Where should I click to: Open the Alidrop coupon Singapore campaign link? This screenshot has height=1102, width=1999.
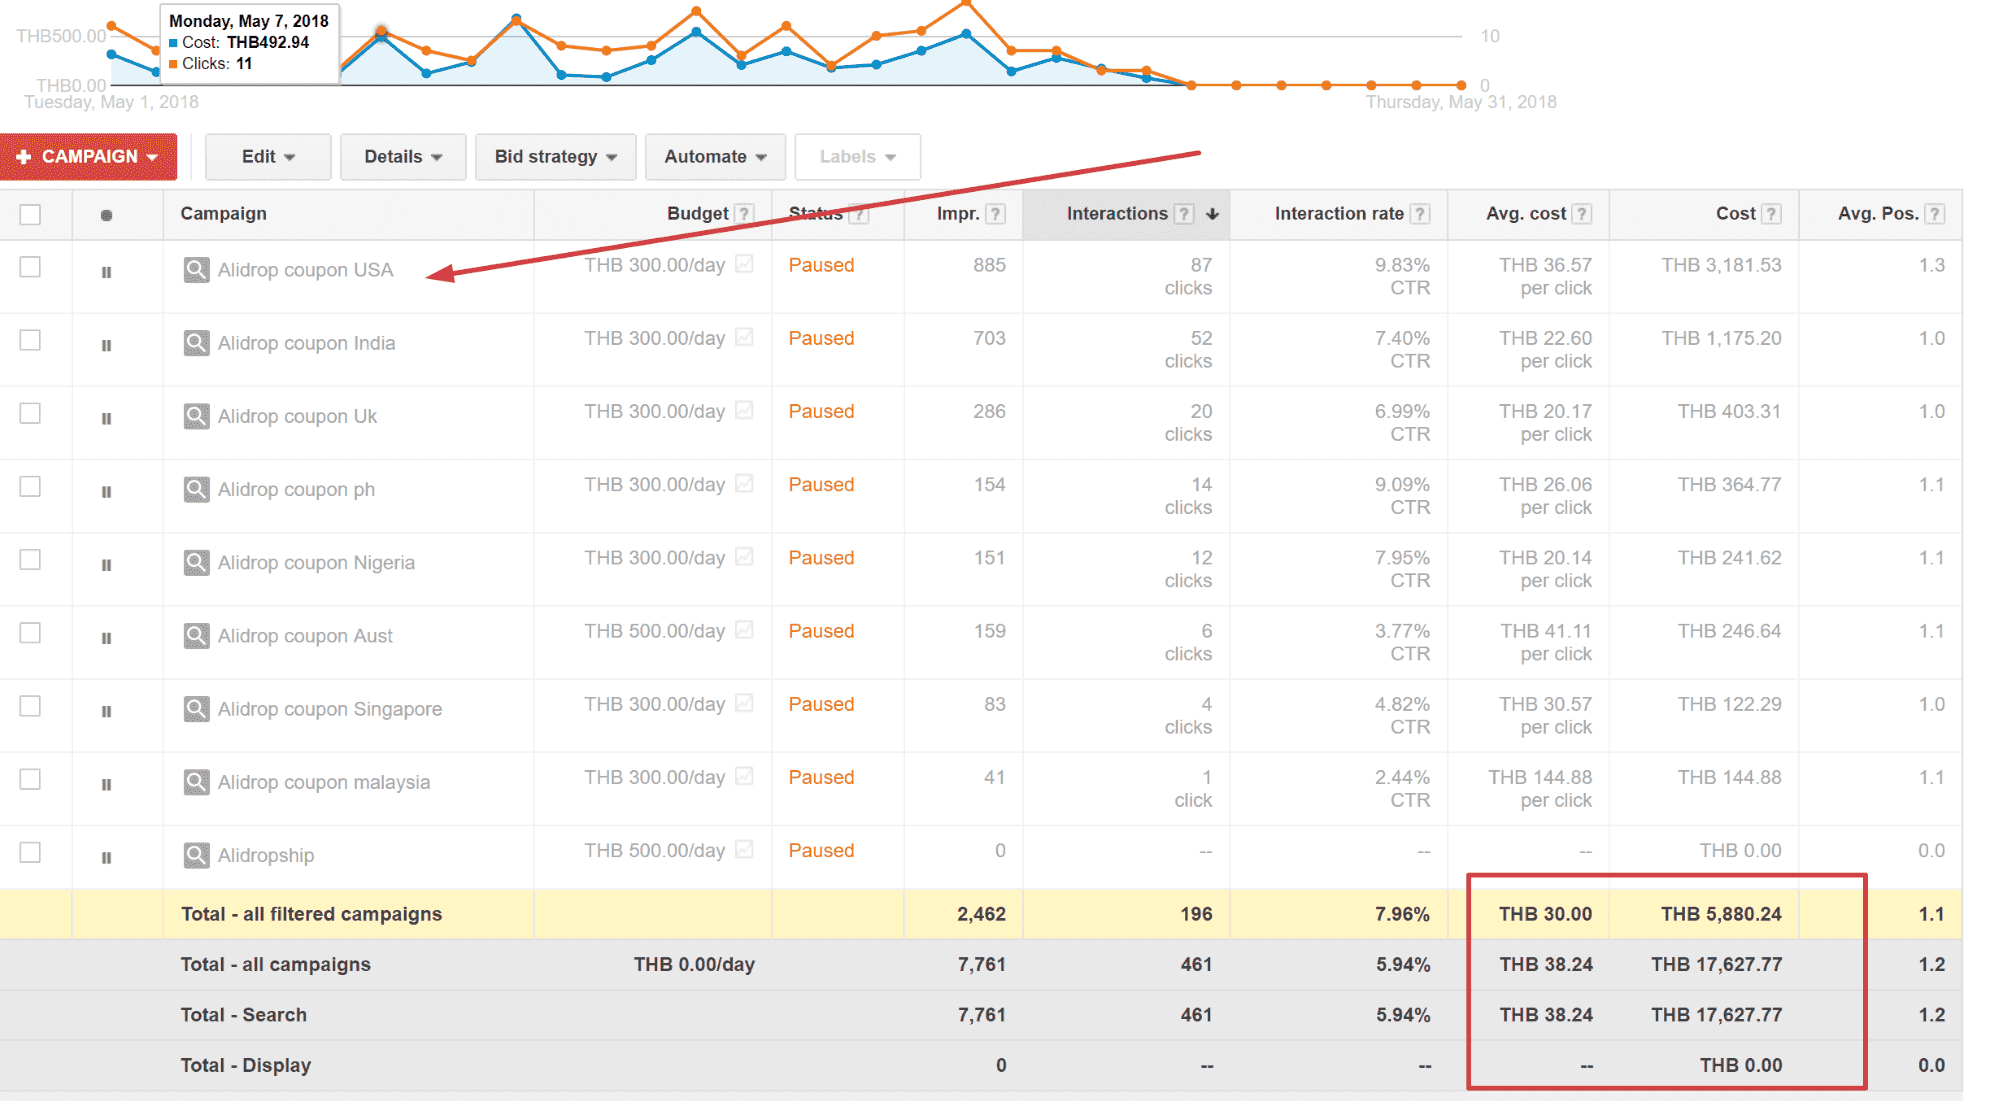point(330,709)
